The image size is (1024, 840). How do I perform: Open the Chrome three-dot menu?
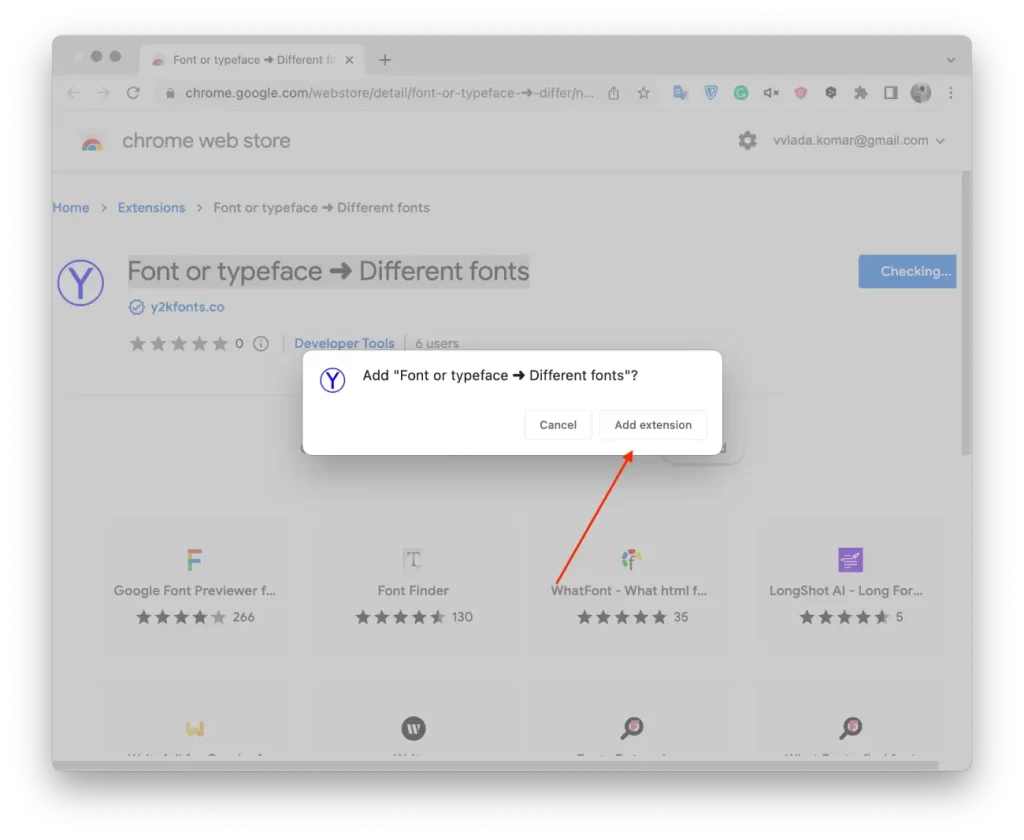click(951, 93)
